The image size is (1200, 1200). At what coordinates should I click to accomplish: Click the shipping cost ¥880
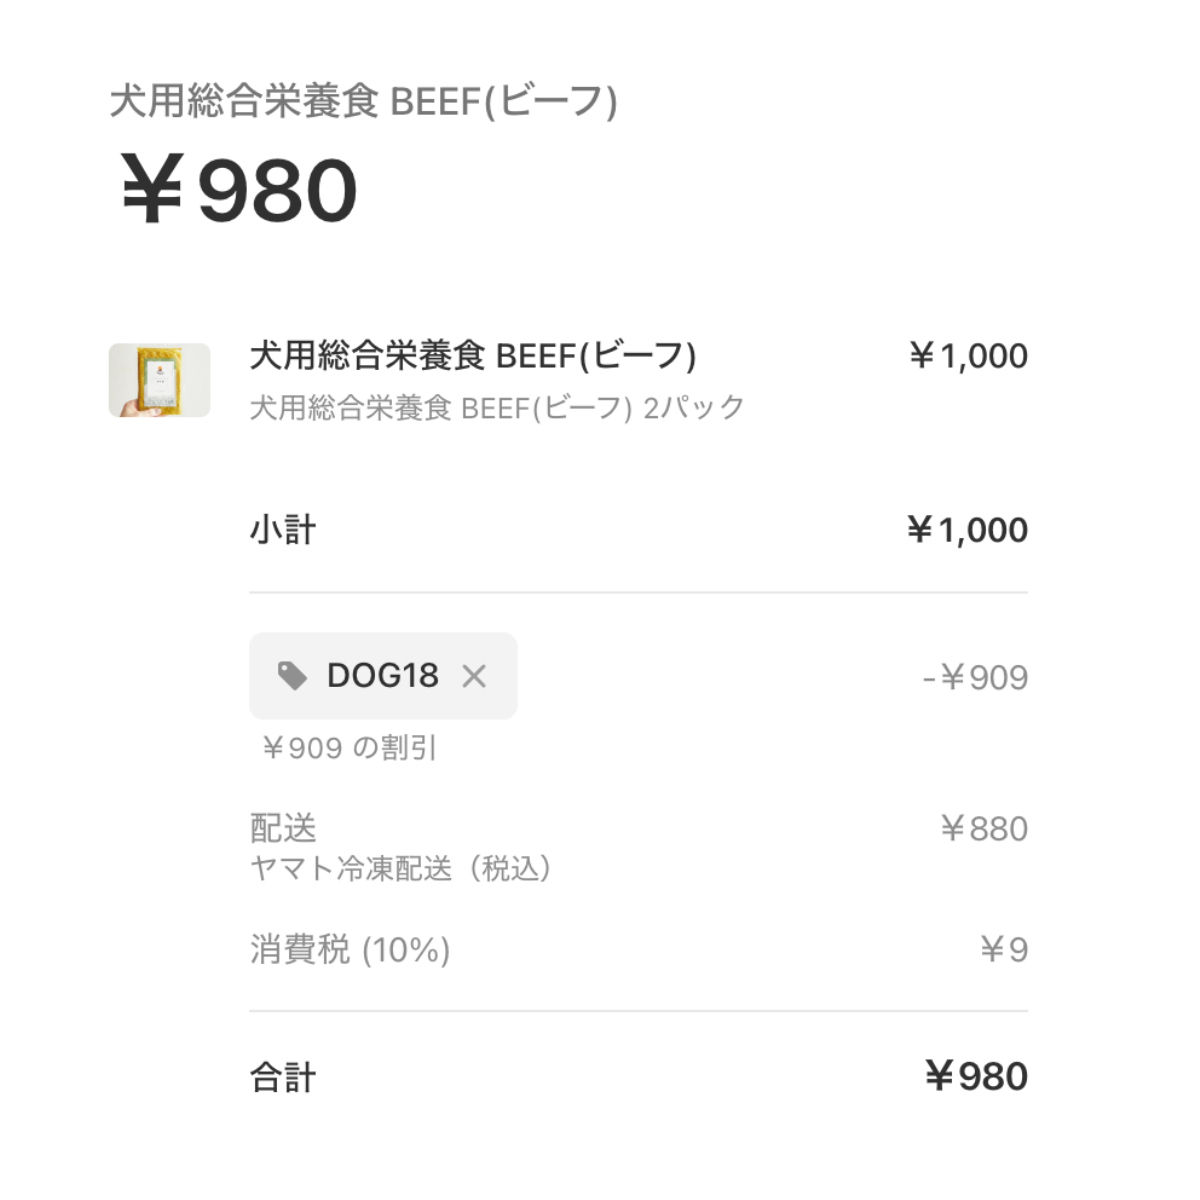coord(984,829)
